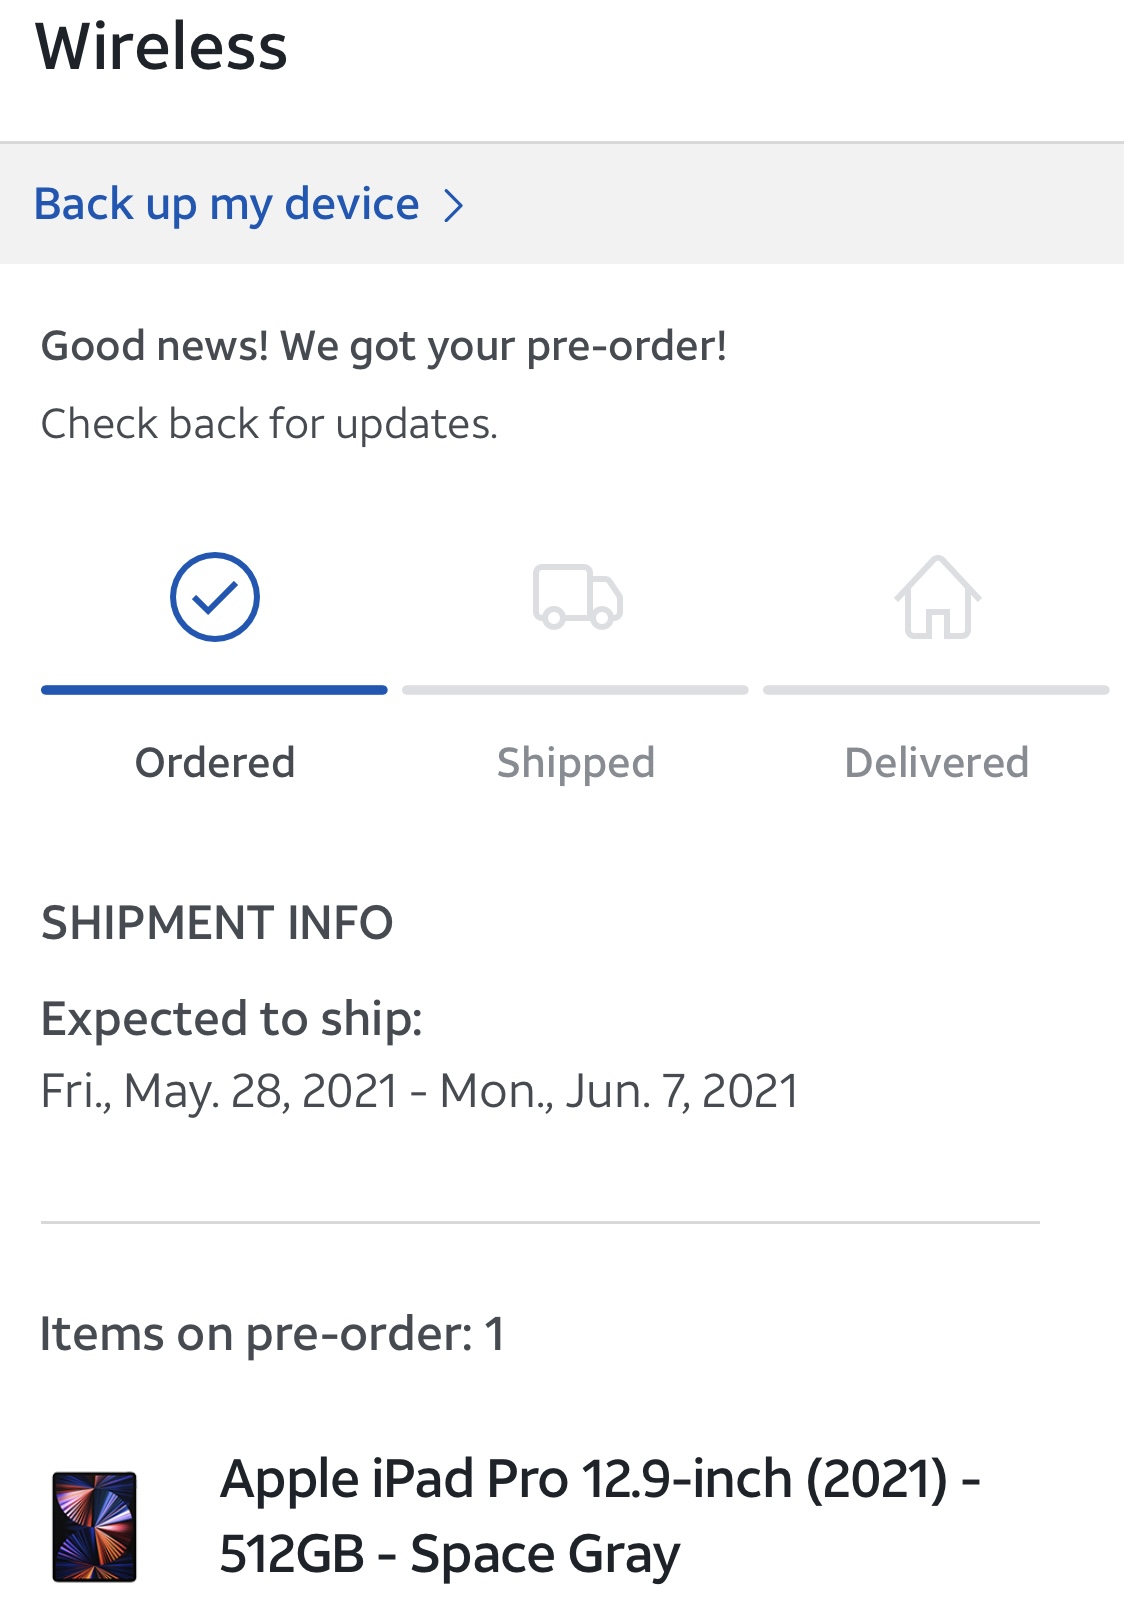Viewport: 1124px width, 1599px height.
Task: Click the Expected to ship label
Action: (232, 1019)
